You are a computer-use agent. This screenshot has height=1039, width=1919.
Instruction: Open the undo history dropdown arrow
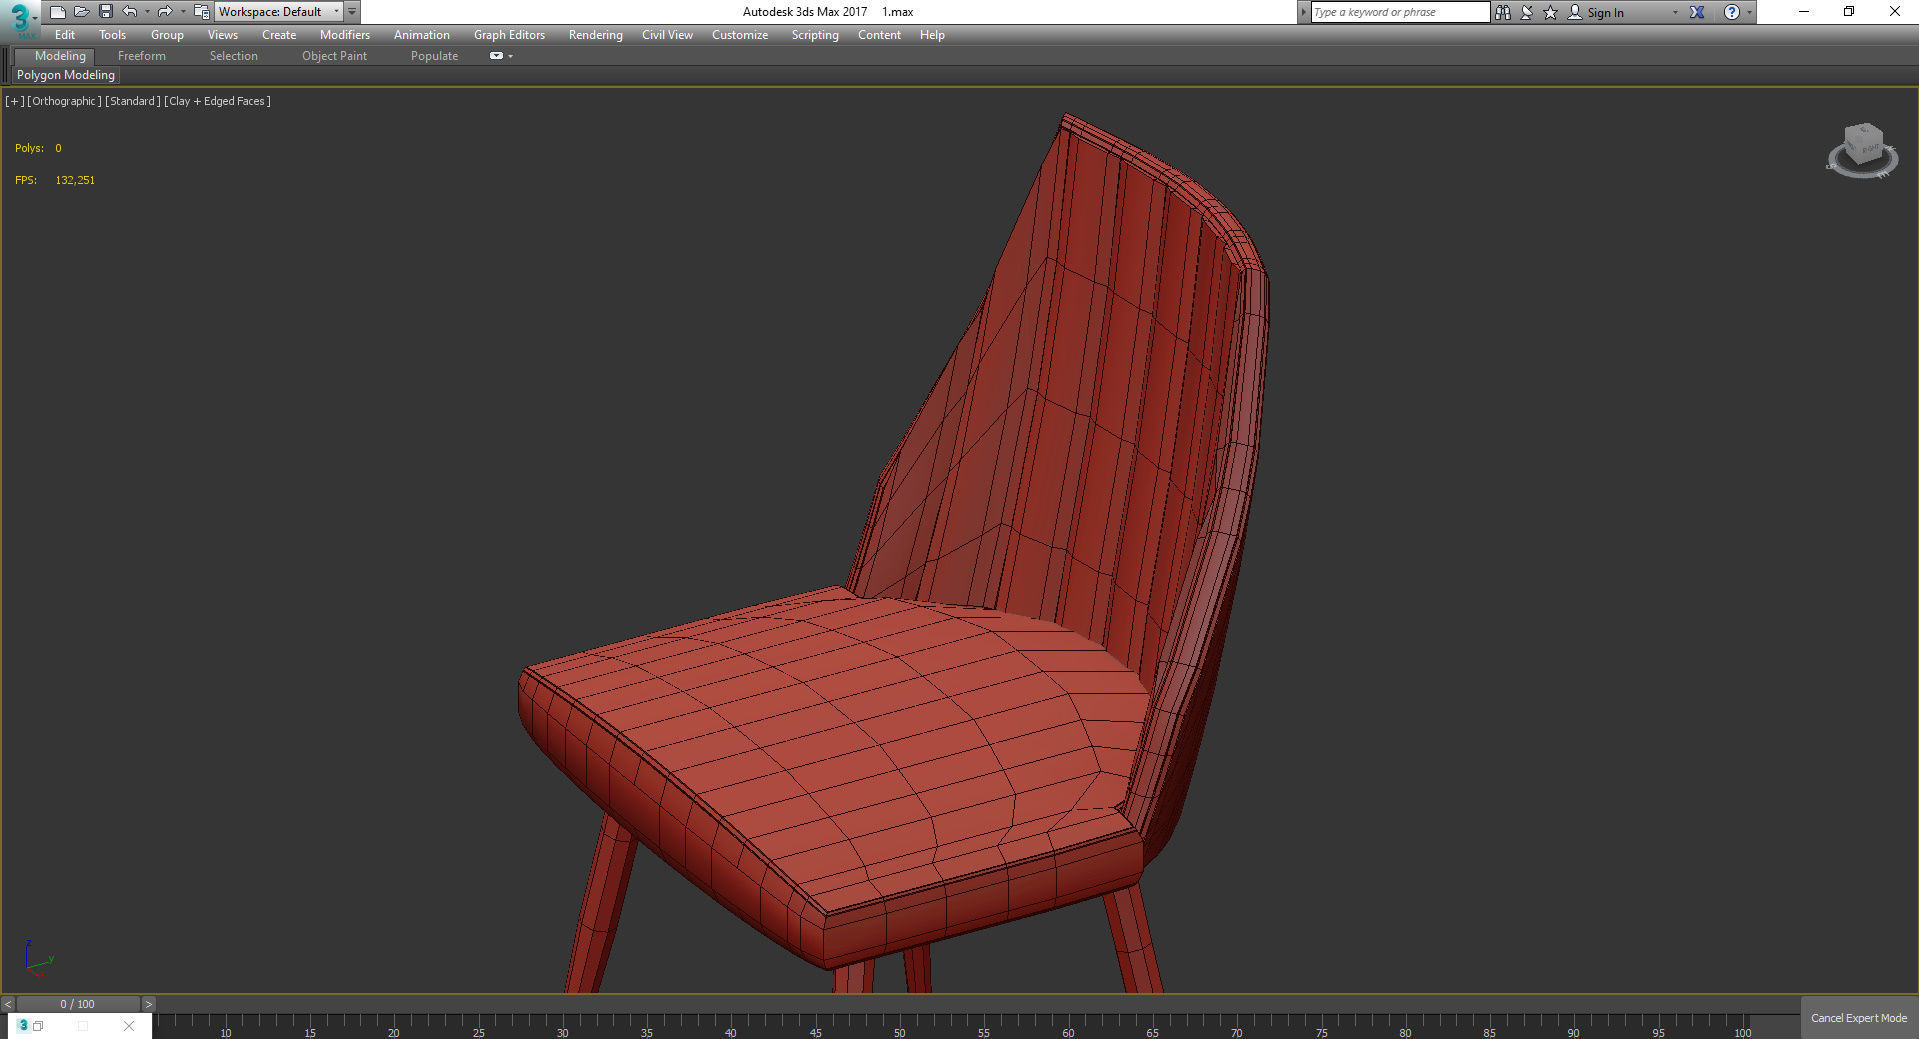point(147,12)
